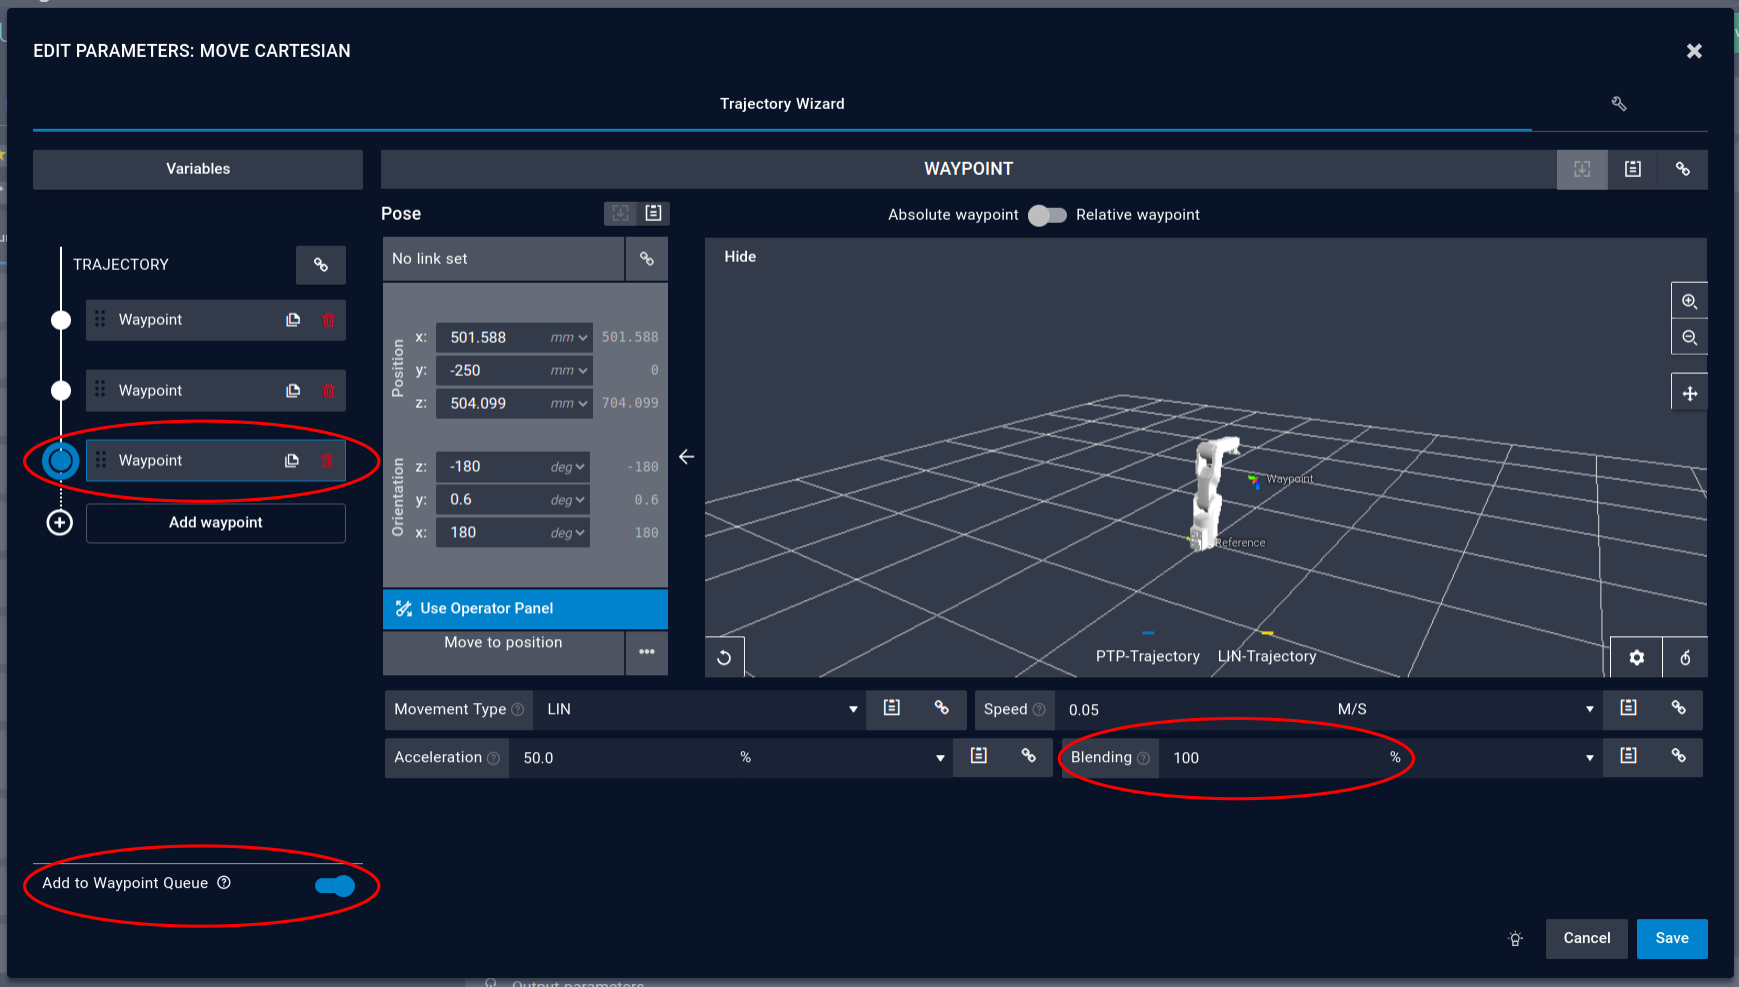The width and height of the screenshot is (1739, 987).
Task: Close the Edit Parameters dialog
Action: (x=1694, y=51)
